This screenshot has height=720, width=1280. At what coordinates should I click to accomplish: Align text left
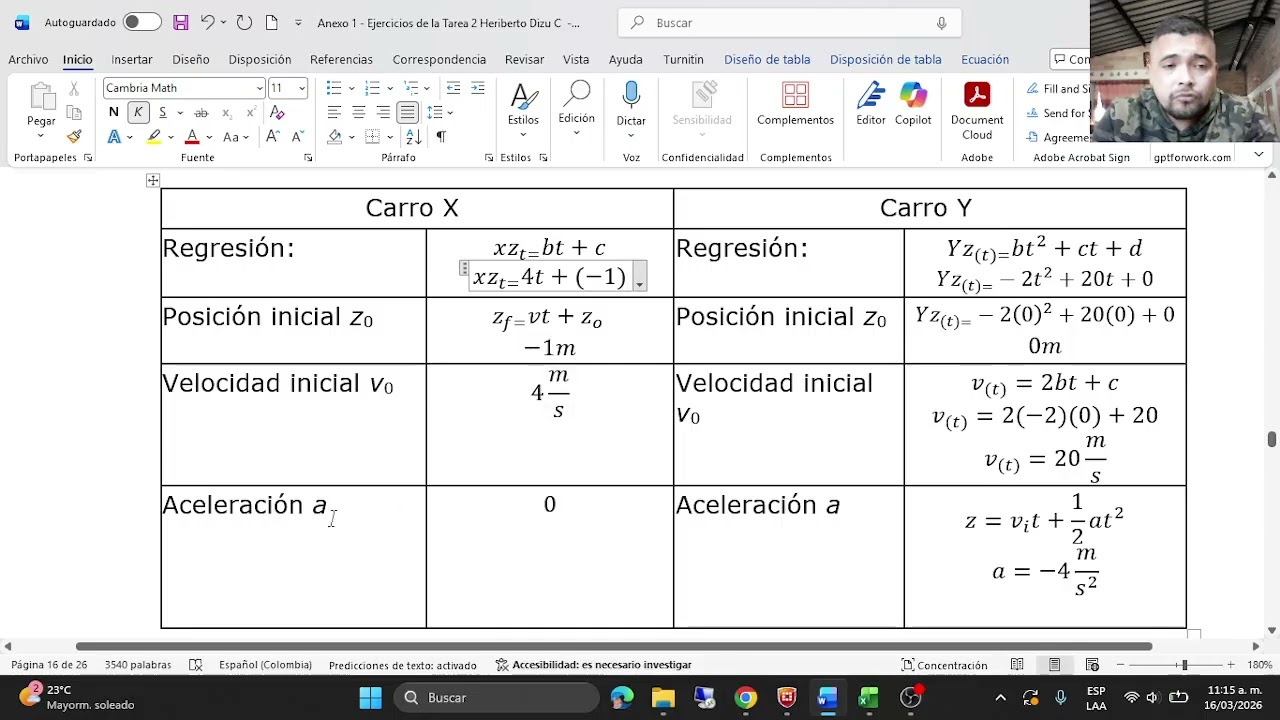coord(334,113)
